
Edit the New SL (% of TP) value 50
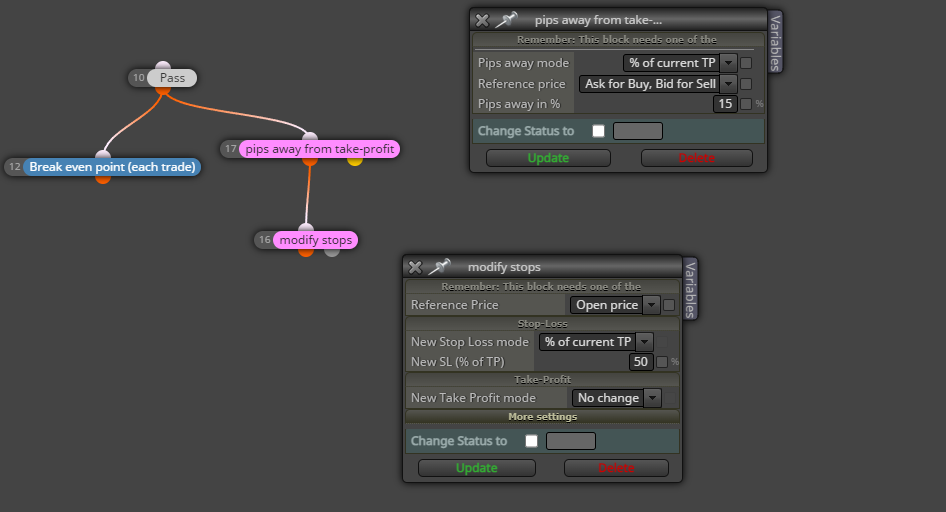coord(641,362)
